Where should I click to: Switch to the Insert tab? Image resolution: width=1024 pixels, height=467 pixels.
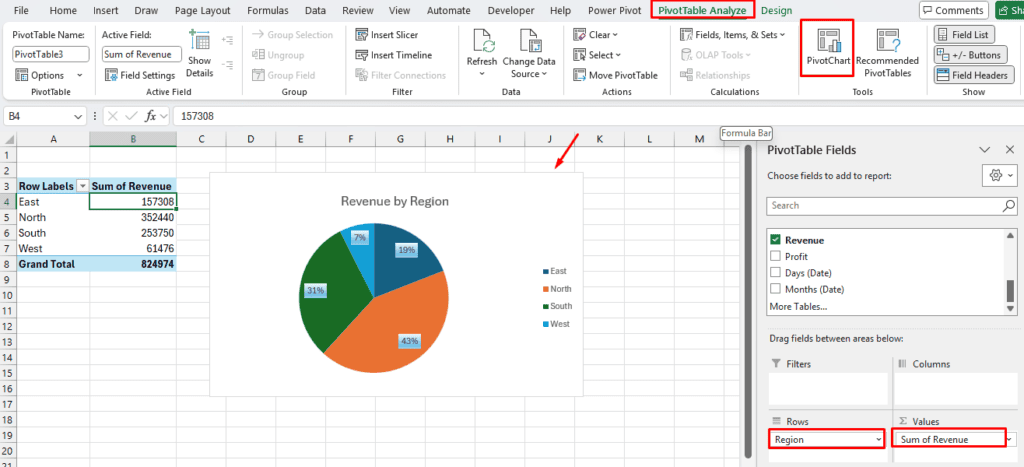(105, 10)
